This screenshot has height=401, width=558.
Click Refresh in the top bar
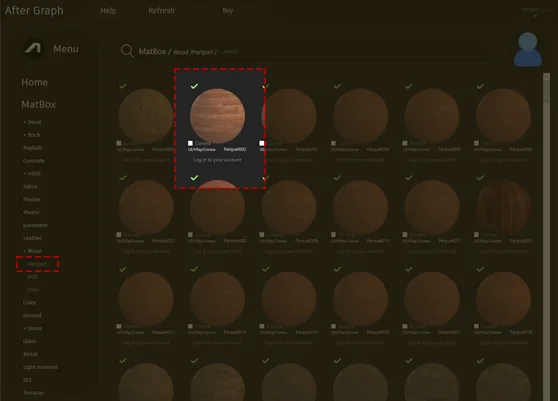coord(161,10)
